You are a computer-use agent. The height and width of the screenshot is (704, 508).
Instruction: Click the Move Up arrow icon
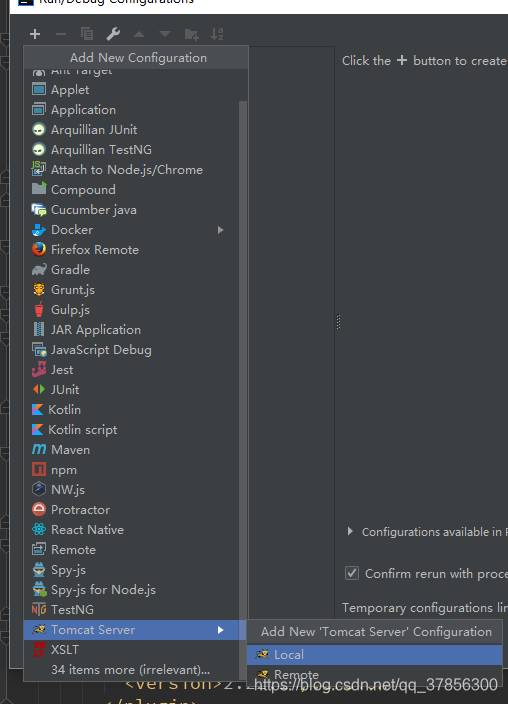(139, 34)
